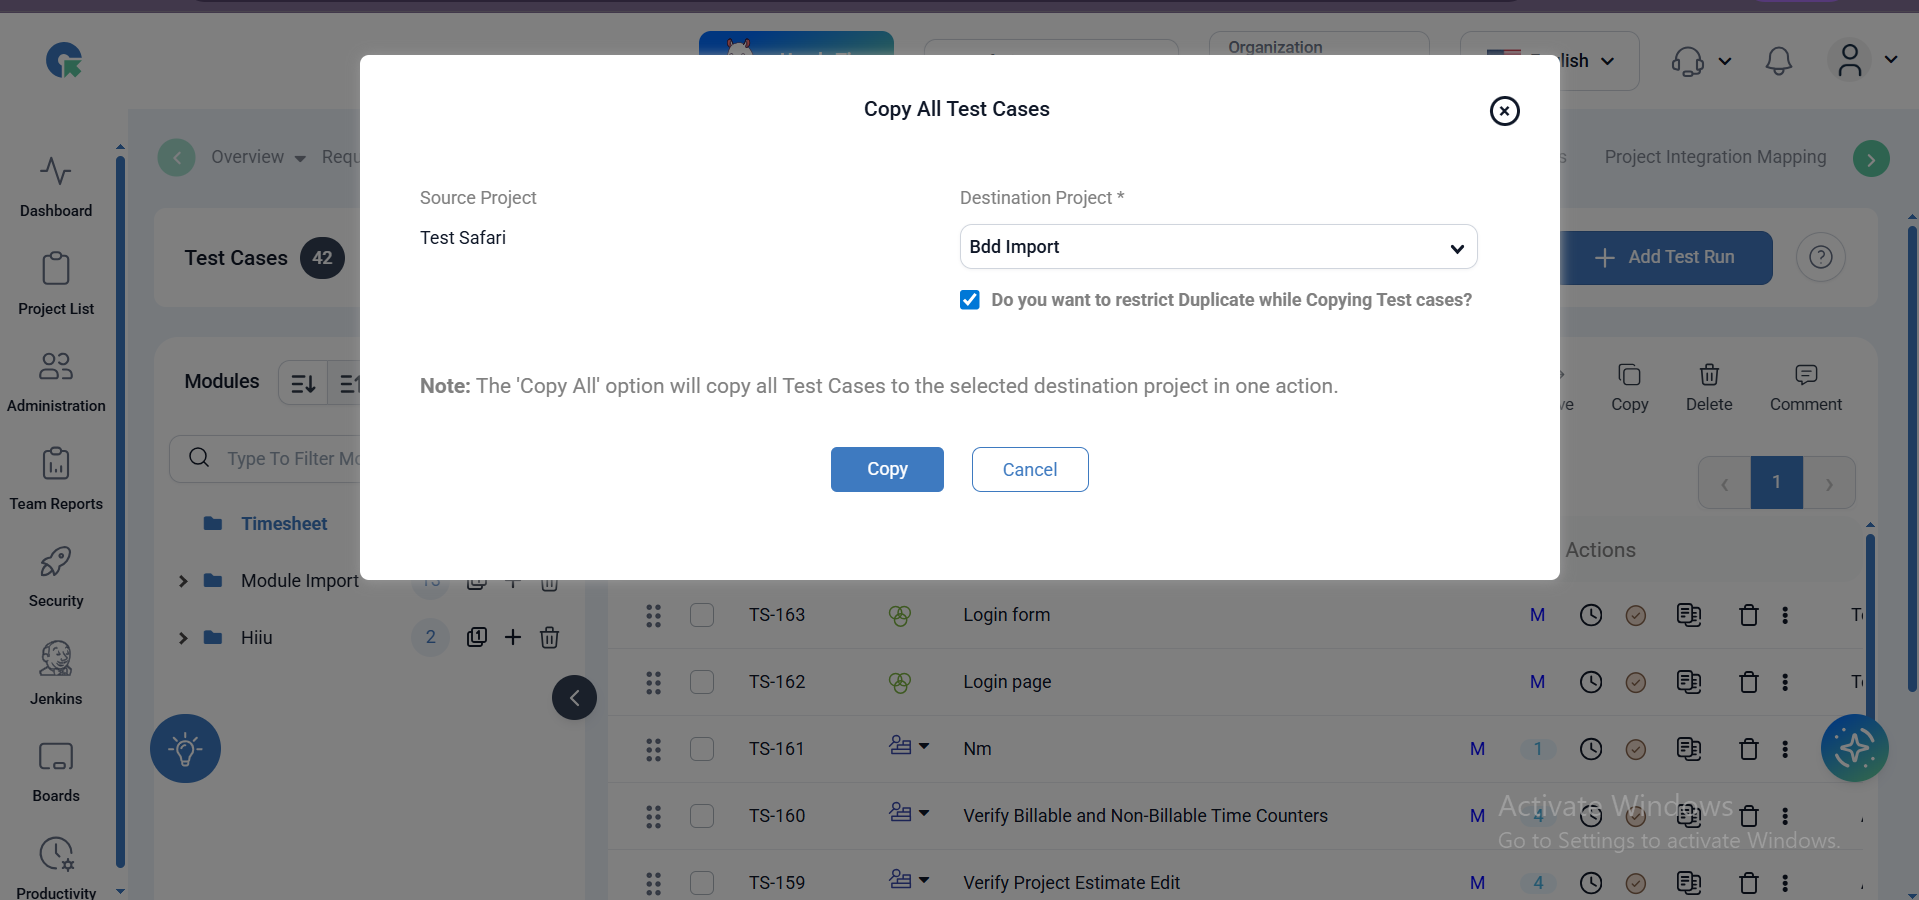Select the TS-162 row checkbox
The height and width of the screenshot is (900, 1919).
click(x=702, y=682)
